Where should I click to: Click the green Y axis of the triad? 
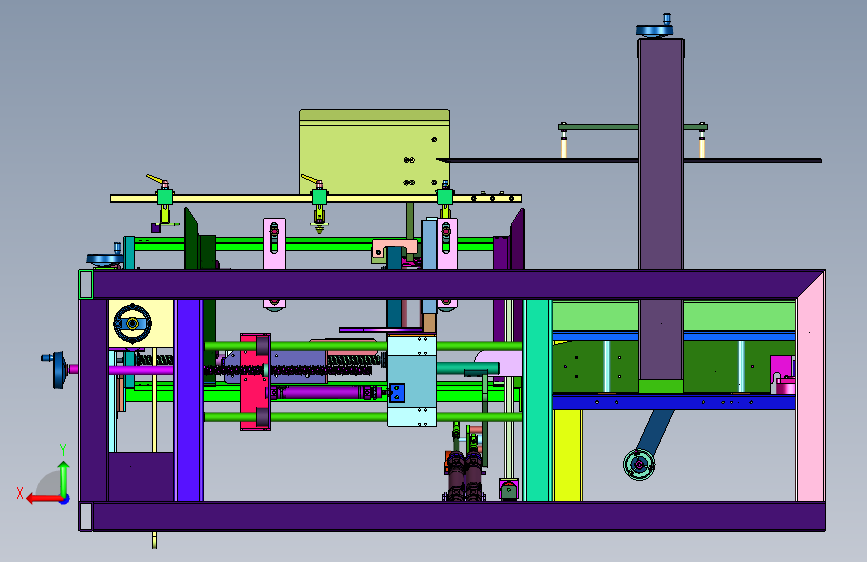[64, 478]
